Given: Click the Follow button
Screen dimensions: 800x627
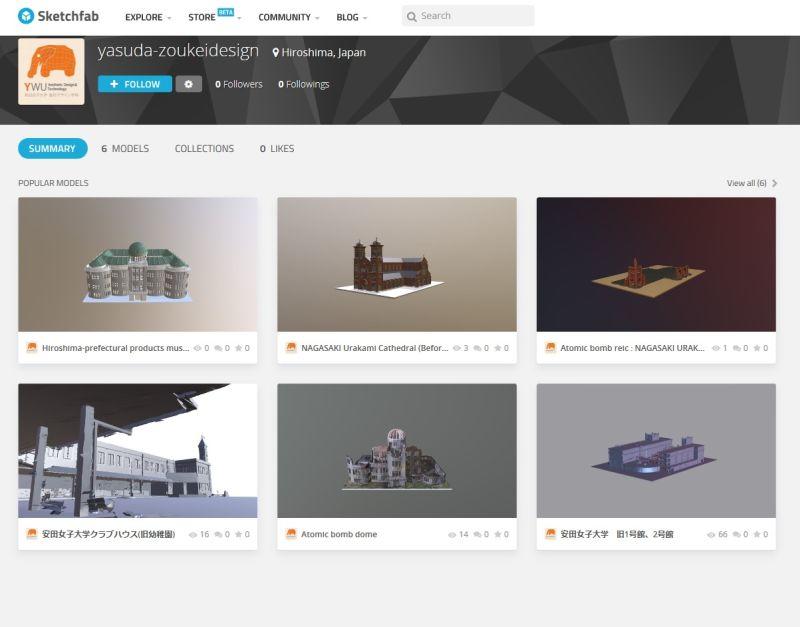Looking at the screenshot, I should [x=135, y=84].
